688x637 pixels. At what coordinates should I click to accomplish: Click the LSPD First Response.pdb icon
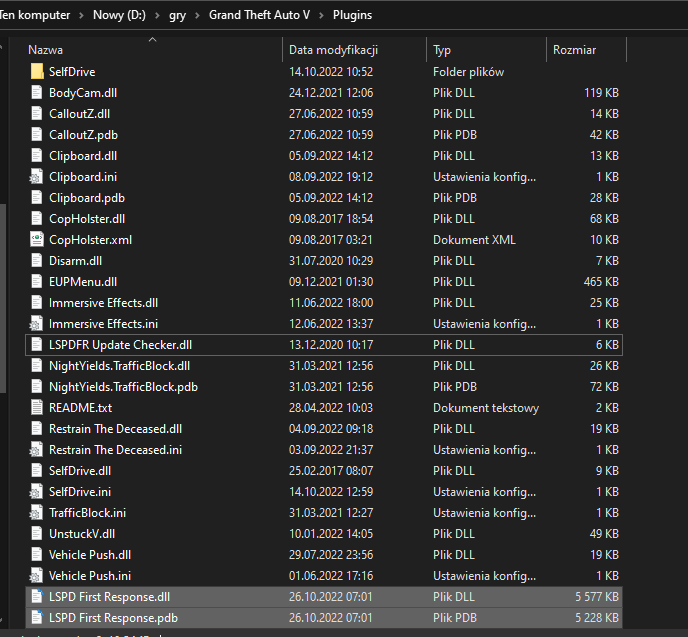click(x=37, y=618)
